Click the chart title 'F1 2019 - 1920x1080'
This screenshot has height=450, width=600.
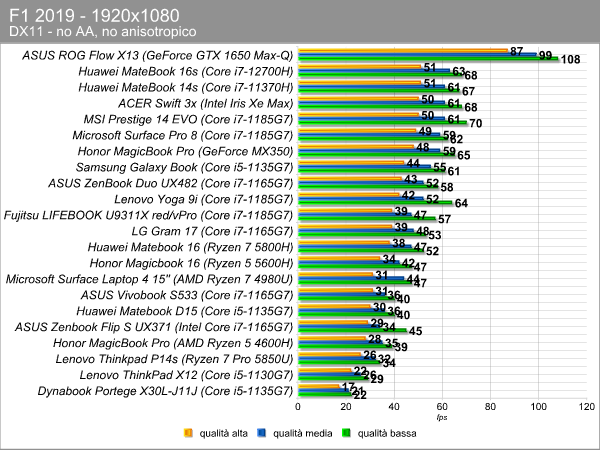coord(94,16)
